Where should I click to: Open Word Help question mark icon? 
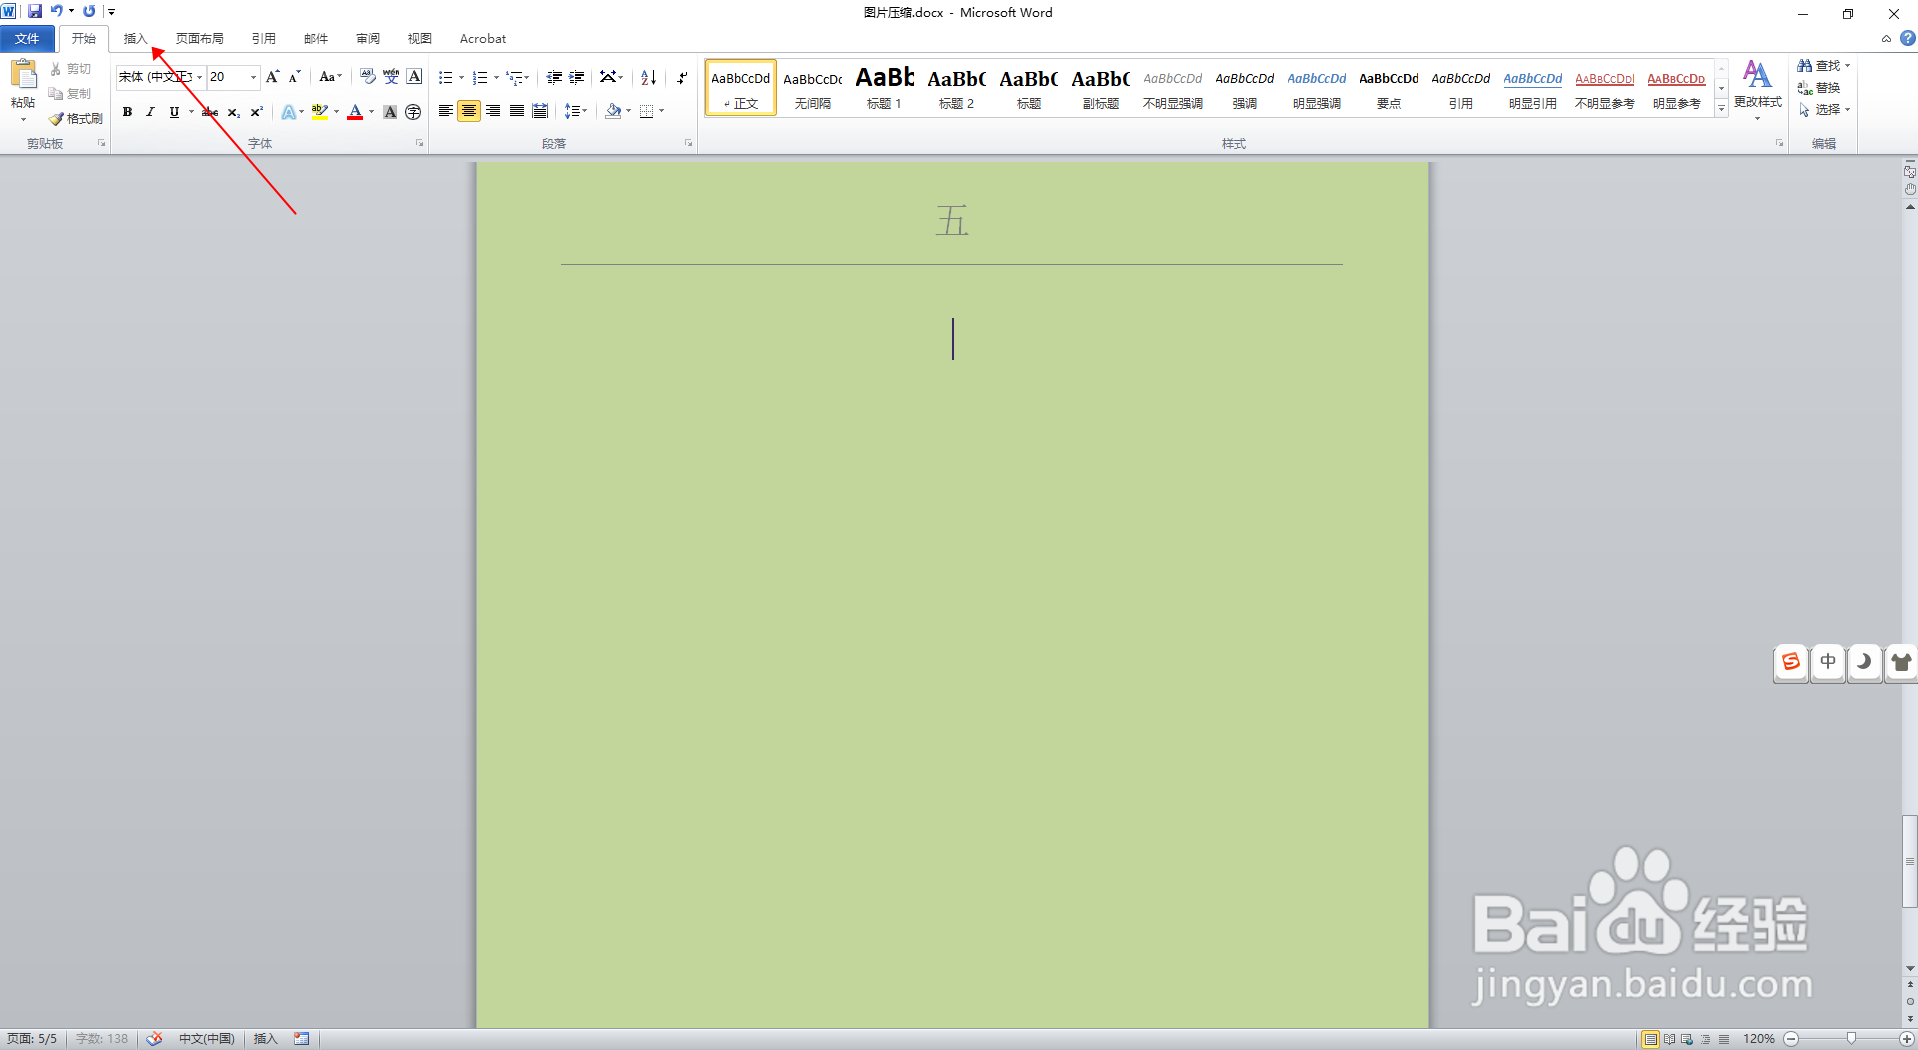click(1907, 39)
